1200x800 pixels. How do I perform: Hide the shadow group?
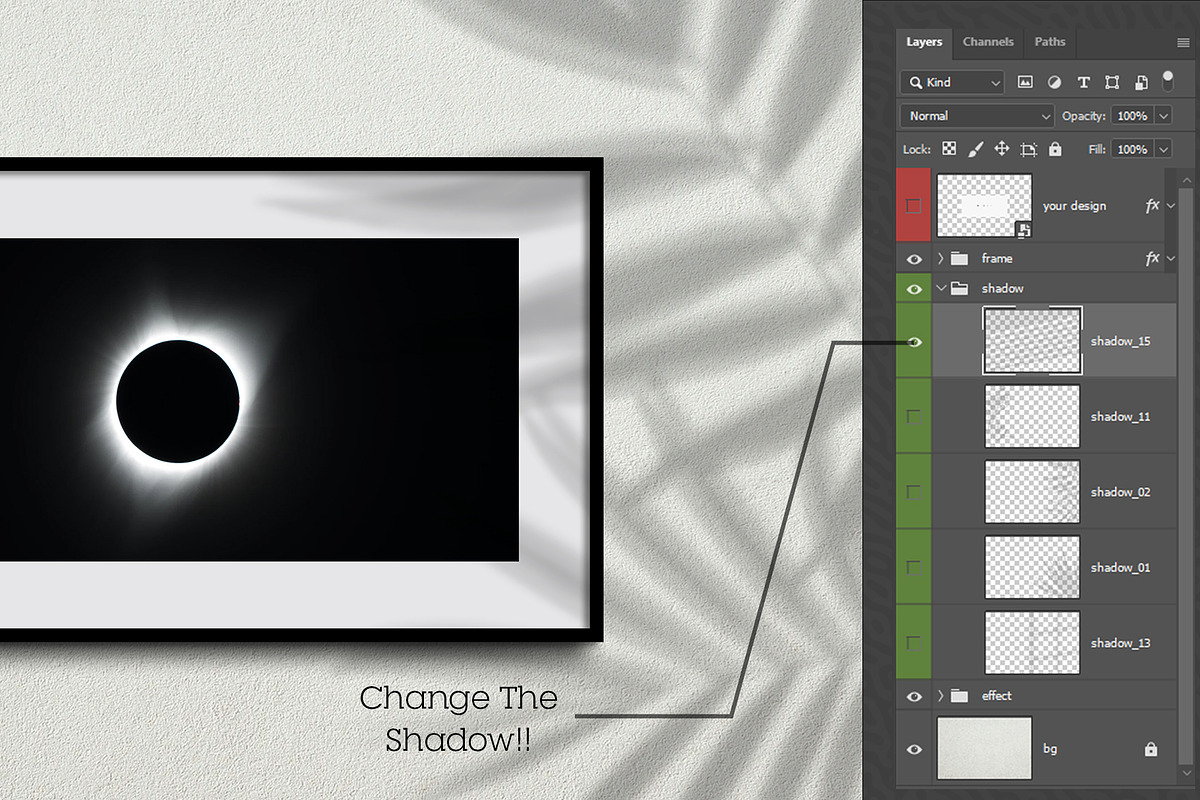(914, 288)
